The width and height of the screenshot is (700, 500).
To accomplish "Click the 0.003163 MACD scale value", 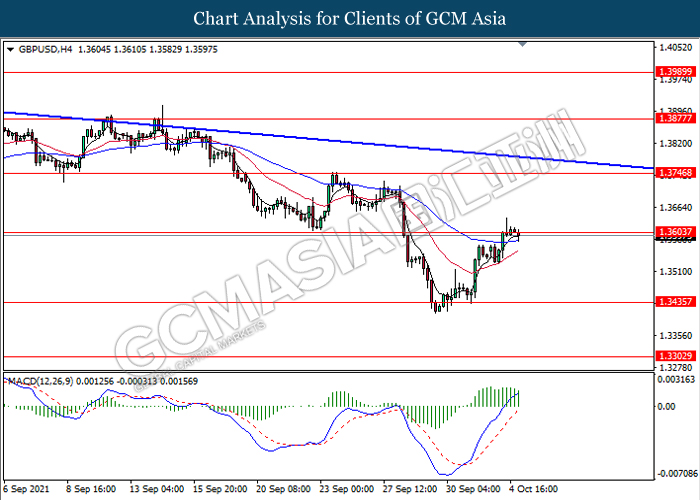I will [677, 380].
